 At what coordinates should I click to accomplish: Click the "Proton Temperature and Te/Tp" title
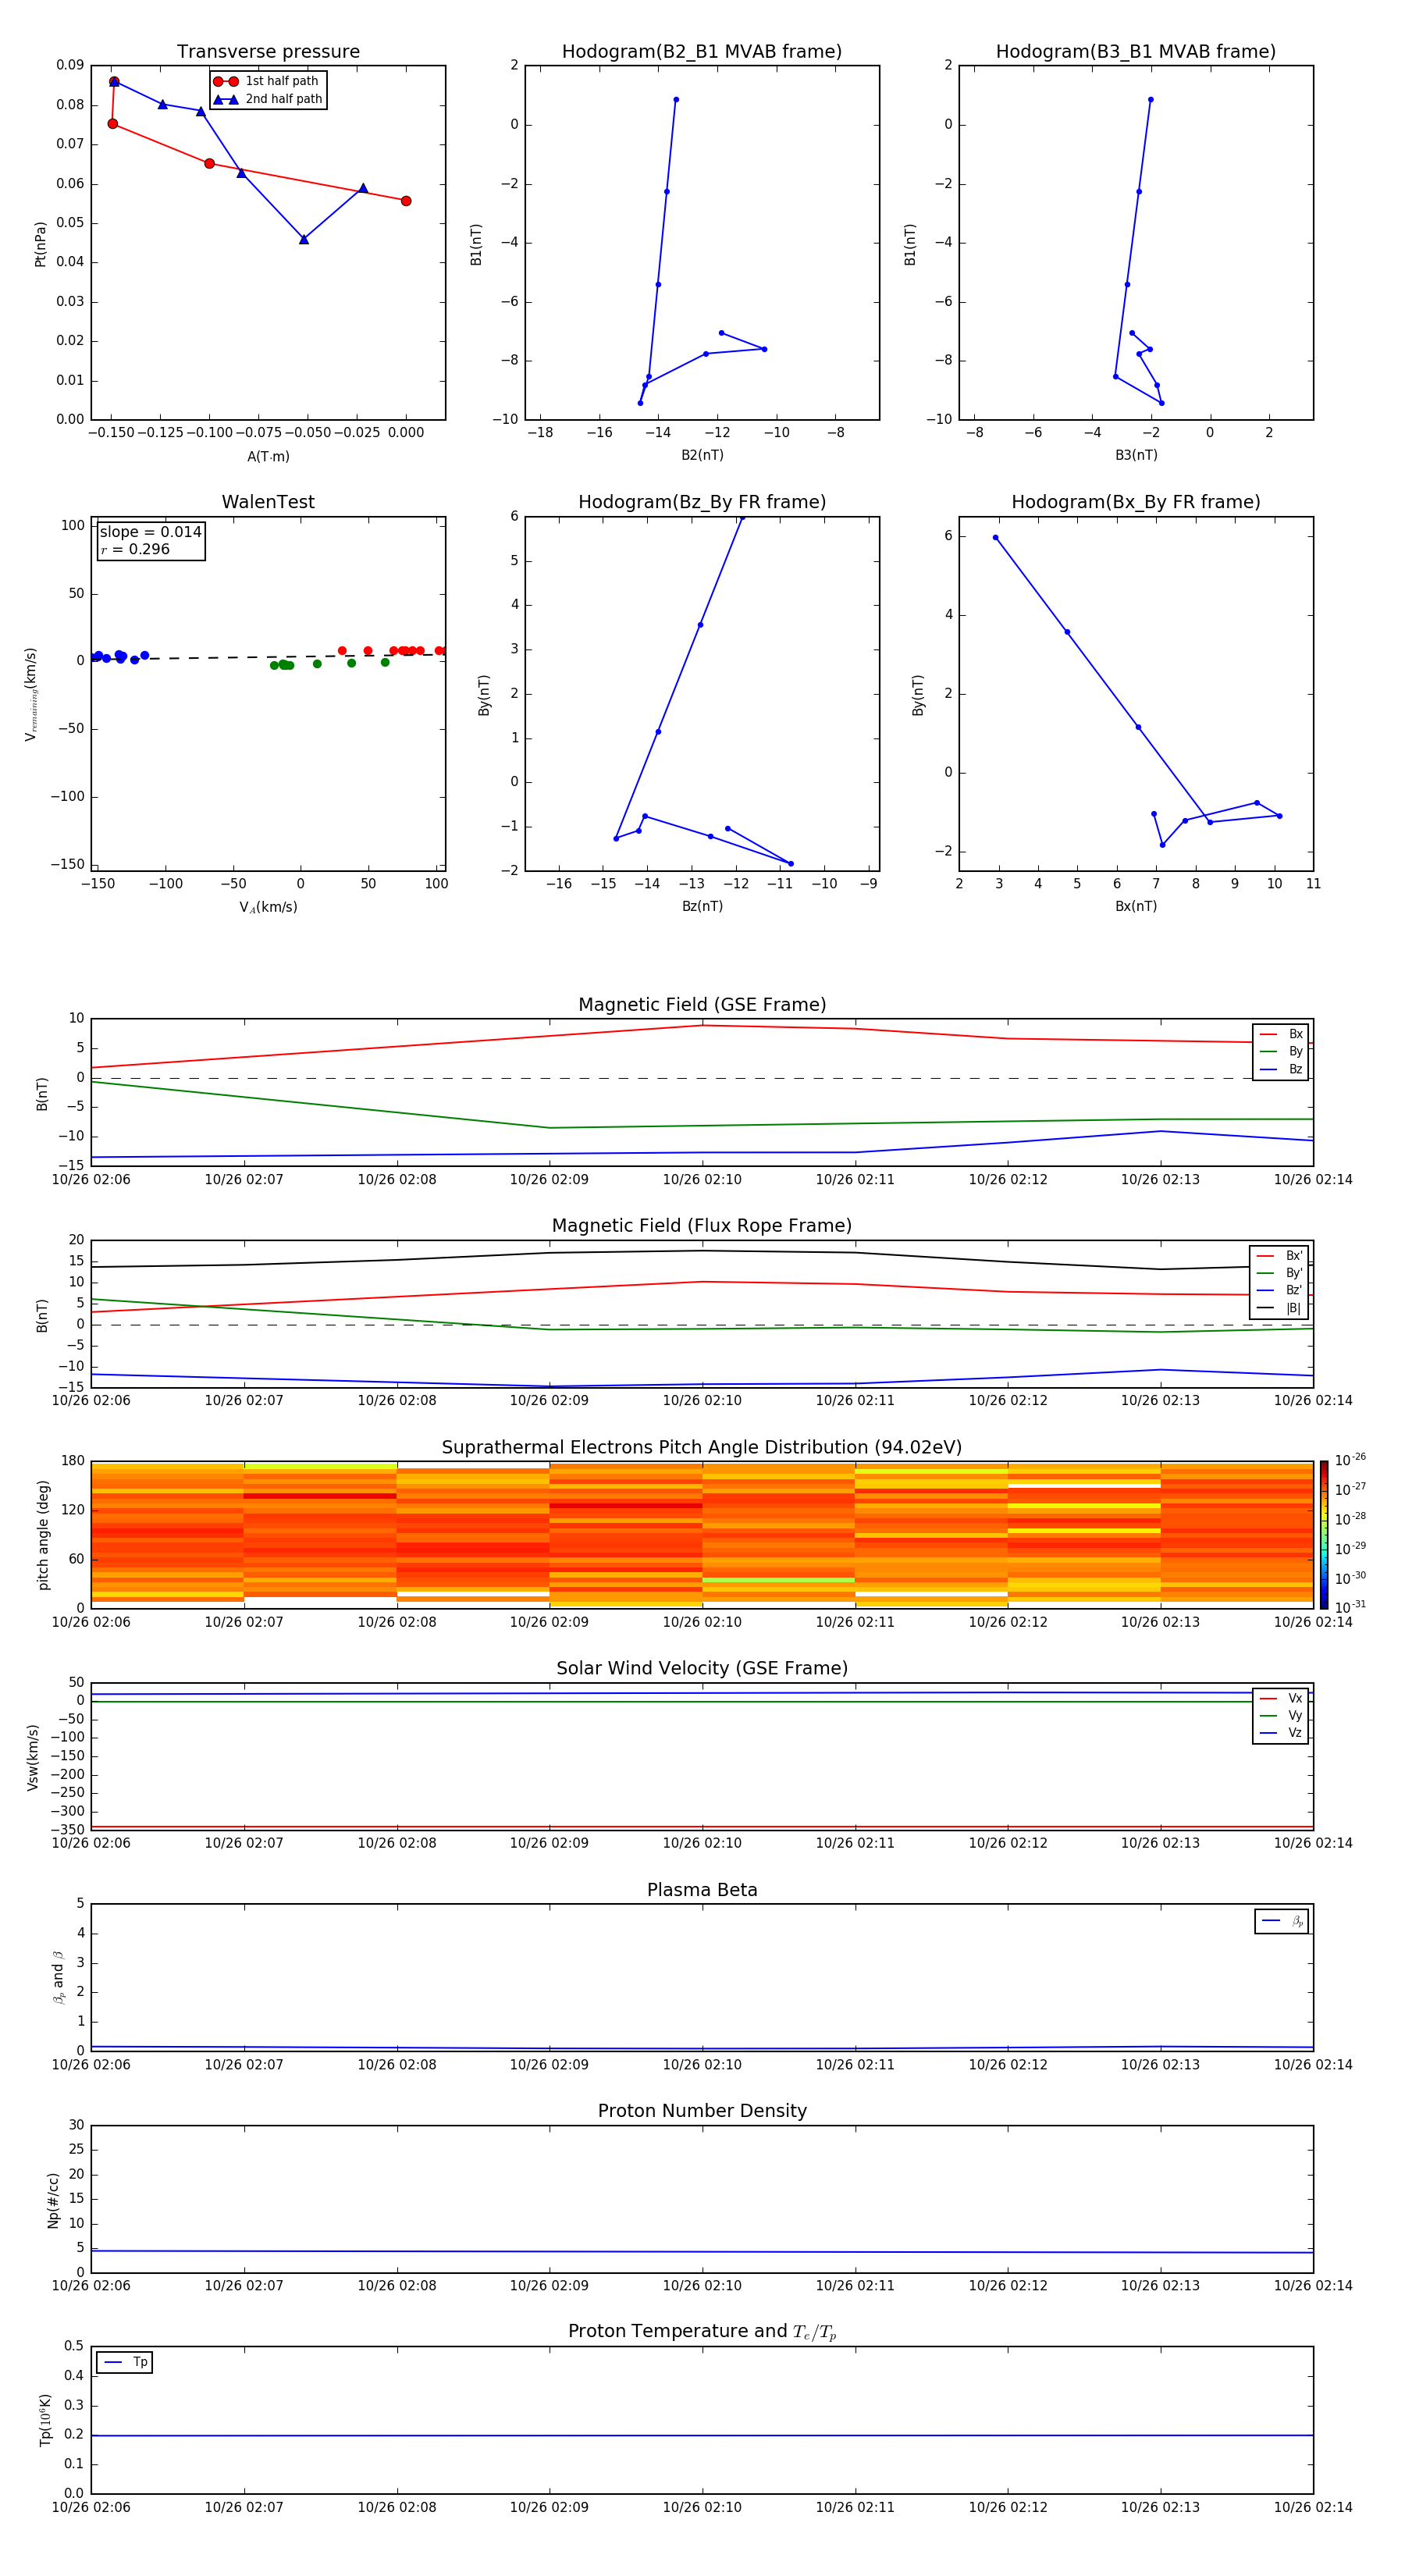pos(702,2332)
